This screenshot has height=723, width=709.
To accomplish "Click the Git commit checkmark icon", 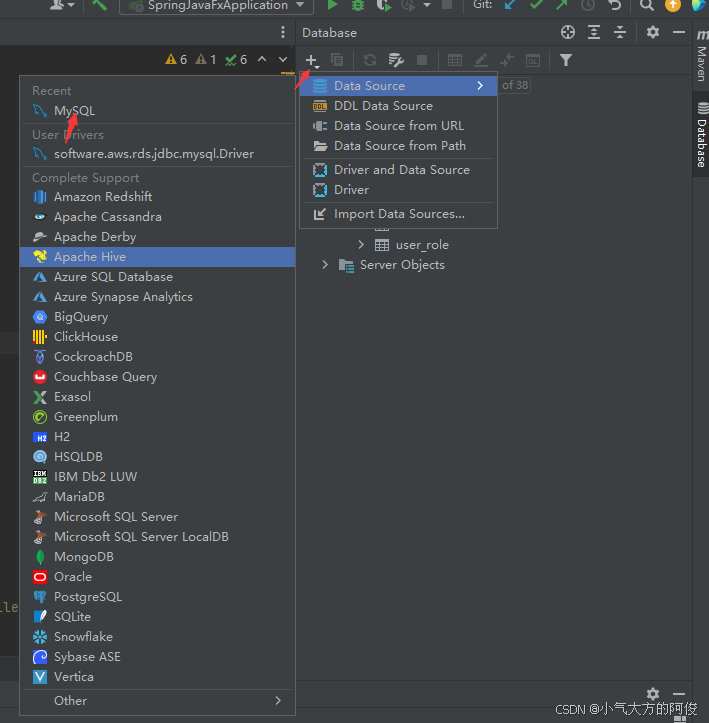I will [x=536, y=5].
